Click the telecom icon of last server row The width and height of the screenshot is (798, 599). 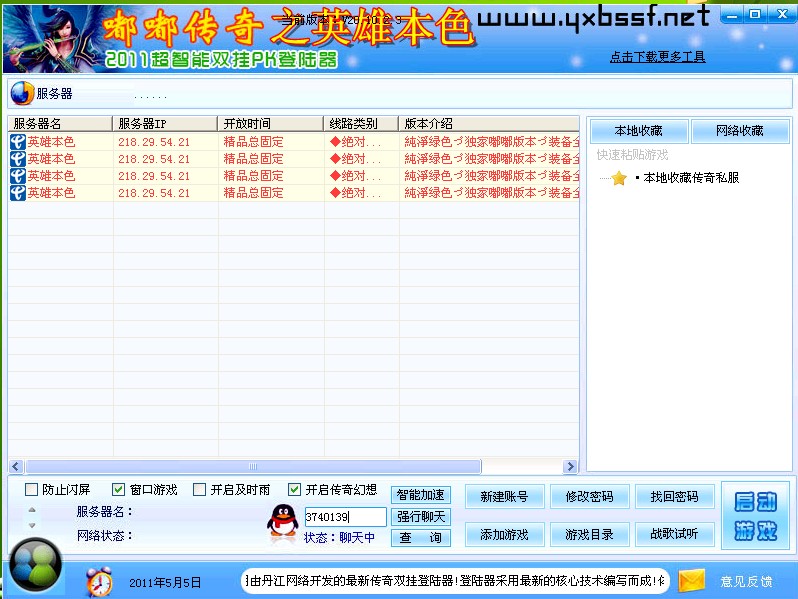click(18, 193)
